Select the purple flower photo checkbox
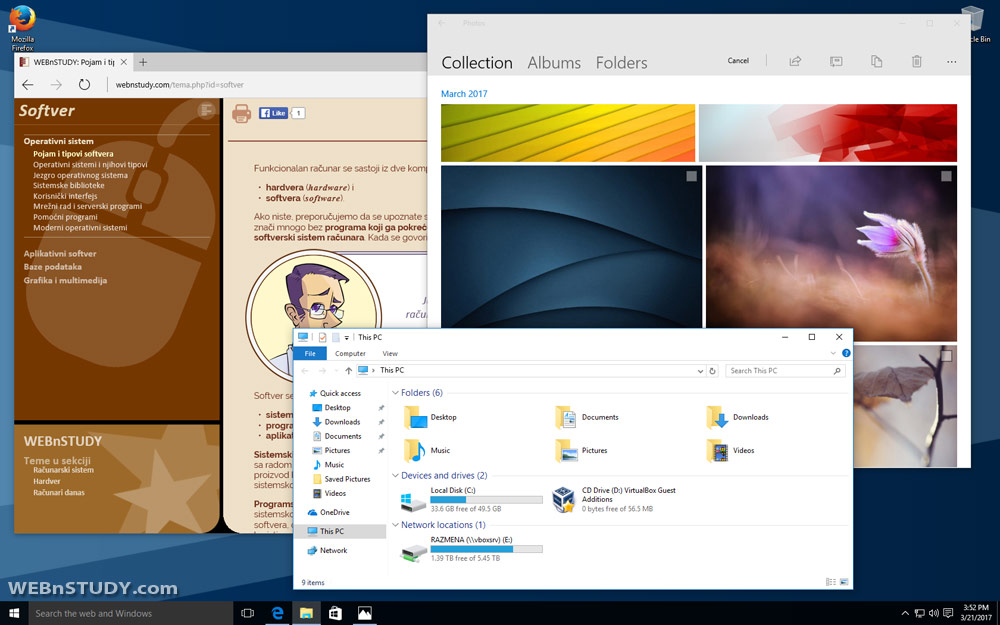The height and width of the screenshot is (625, 1000). tap(946, 176)
